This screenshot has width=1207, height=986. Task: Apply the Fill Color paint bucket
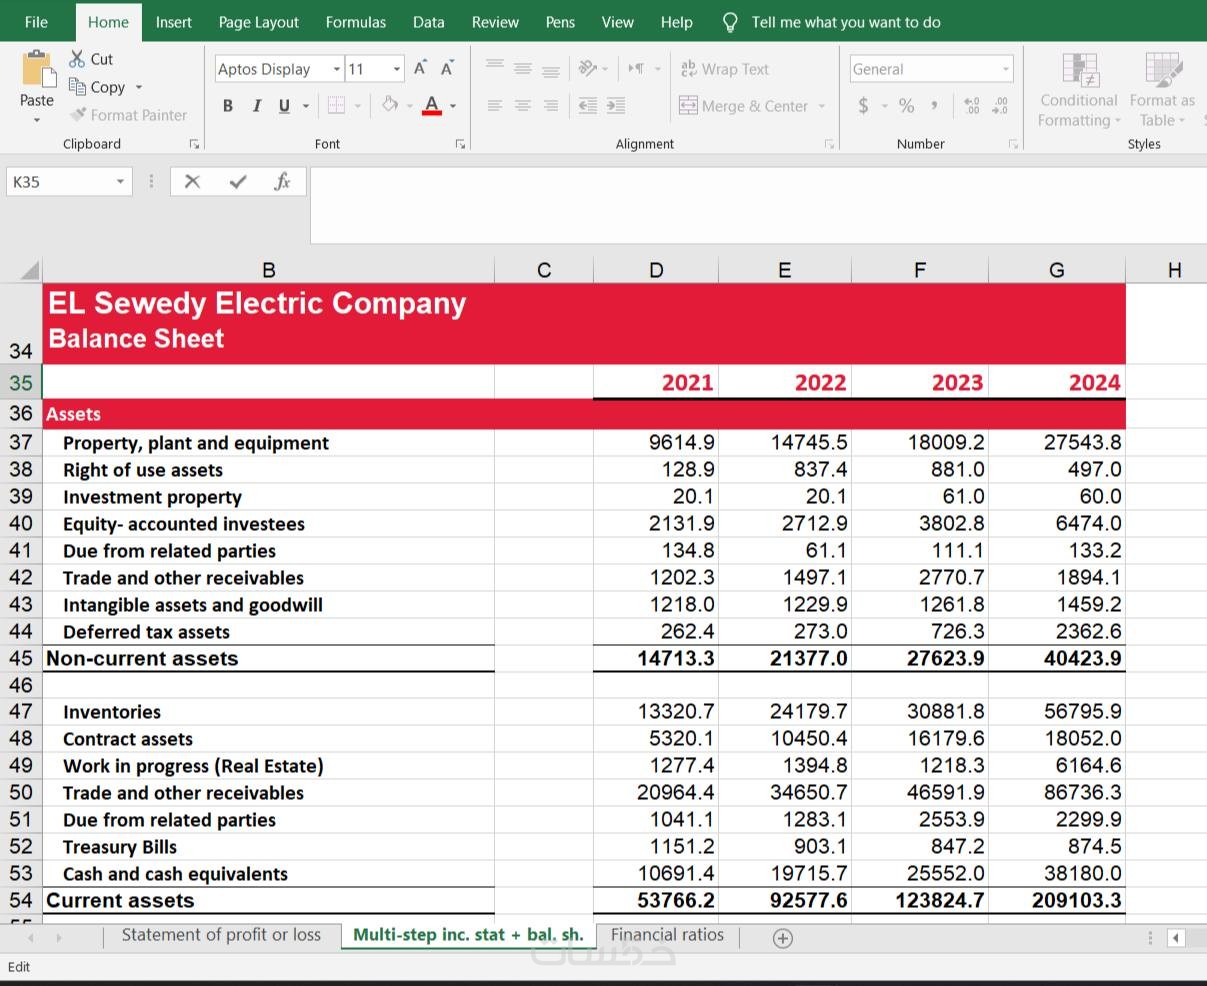(390, 104)
